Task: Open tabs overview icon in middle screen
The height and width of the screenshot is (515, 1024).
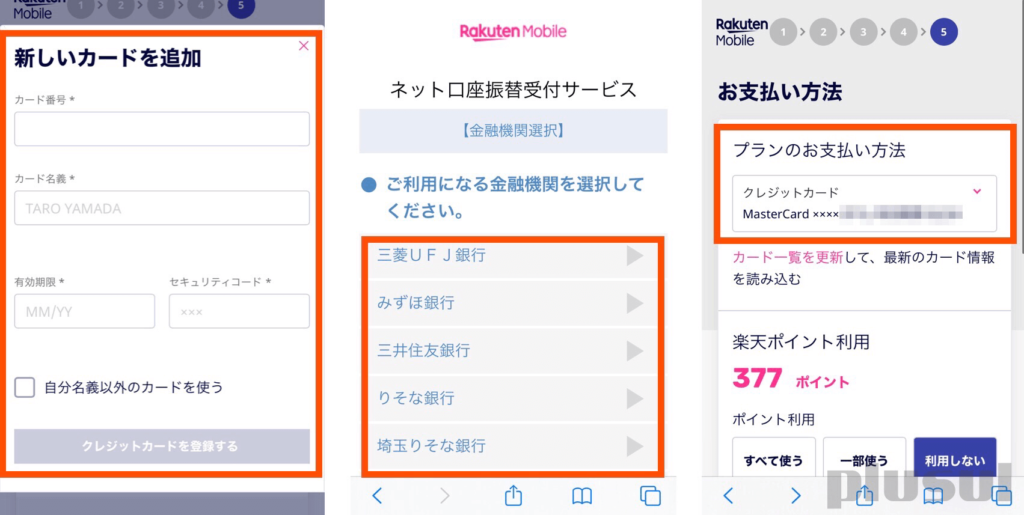Action: point(650,497)
